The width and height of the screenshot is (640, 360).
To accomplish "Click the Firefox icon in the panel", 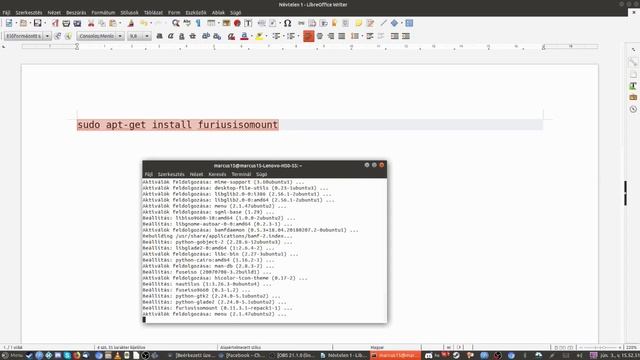I will point(77,356).
